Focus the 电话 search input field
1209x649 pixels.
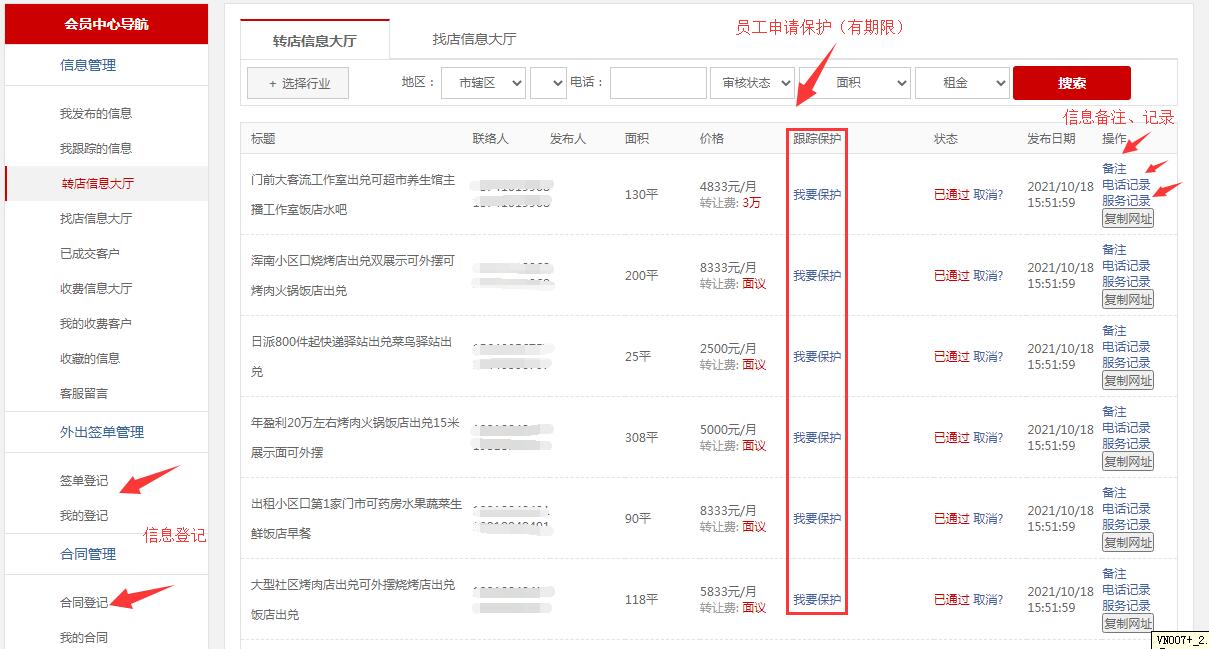point(658,83)
